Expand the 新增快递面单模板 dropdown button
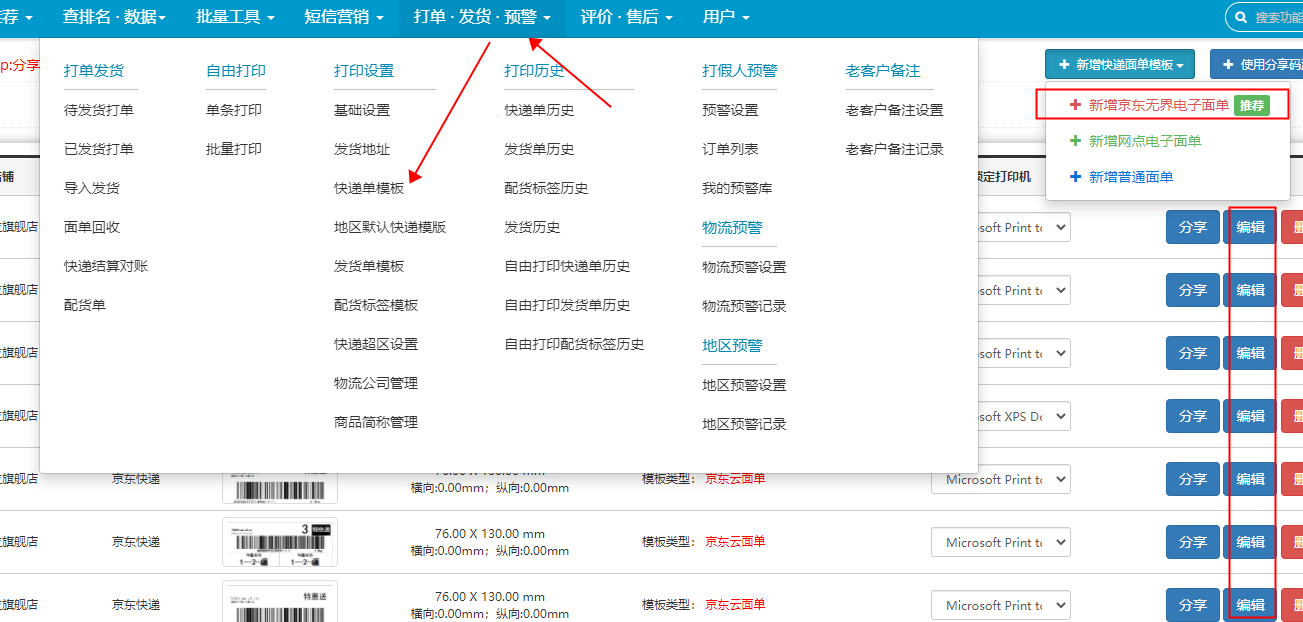 pos(1119,65)
